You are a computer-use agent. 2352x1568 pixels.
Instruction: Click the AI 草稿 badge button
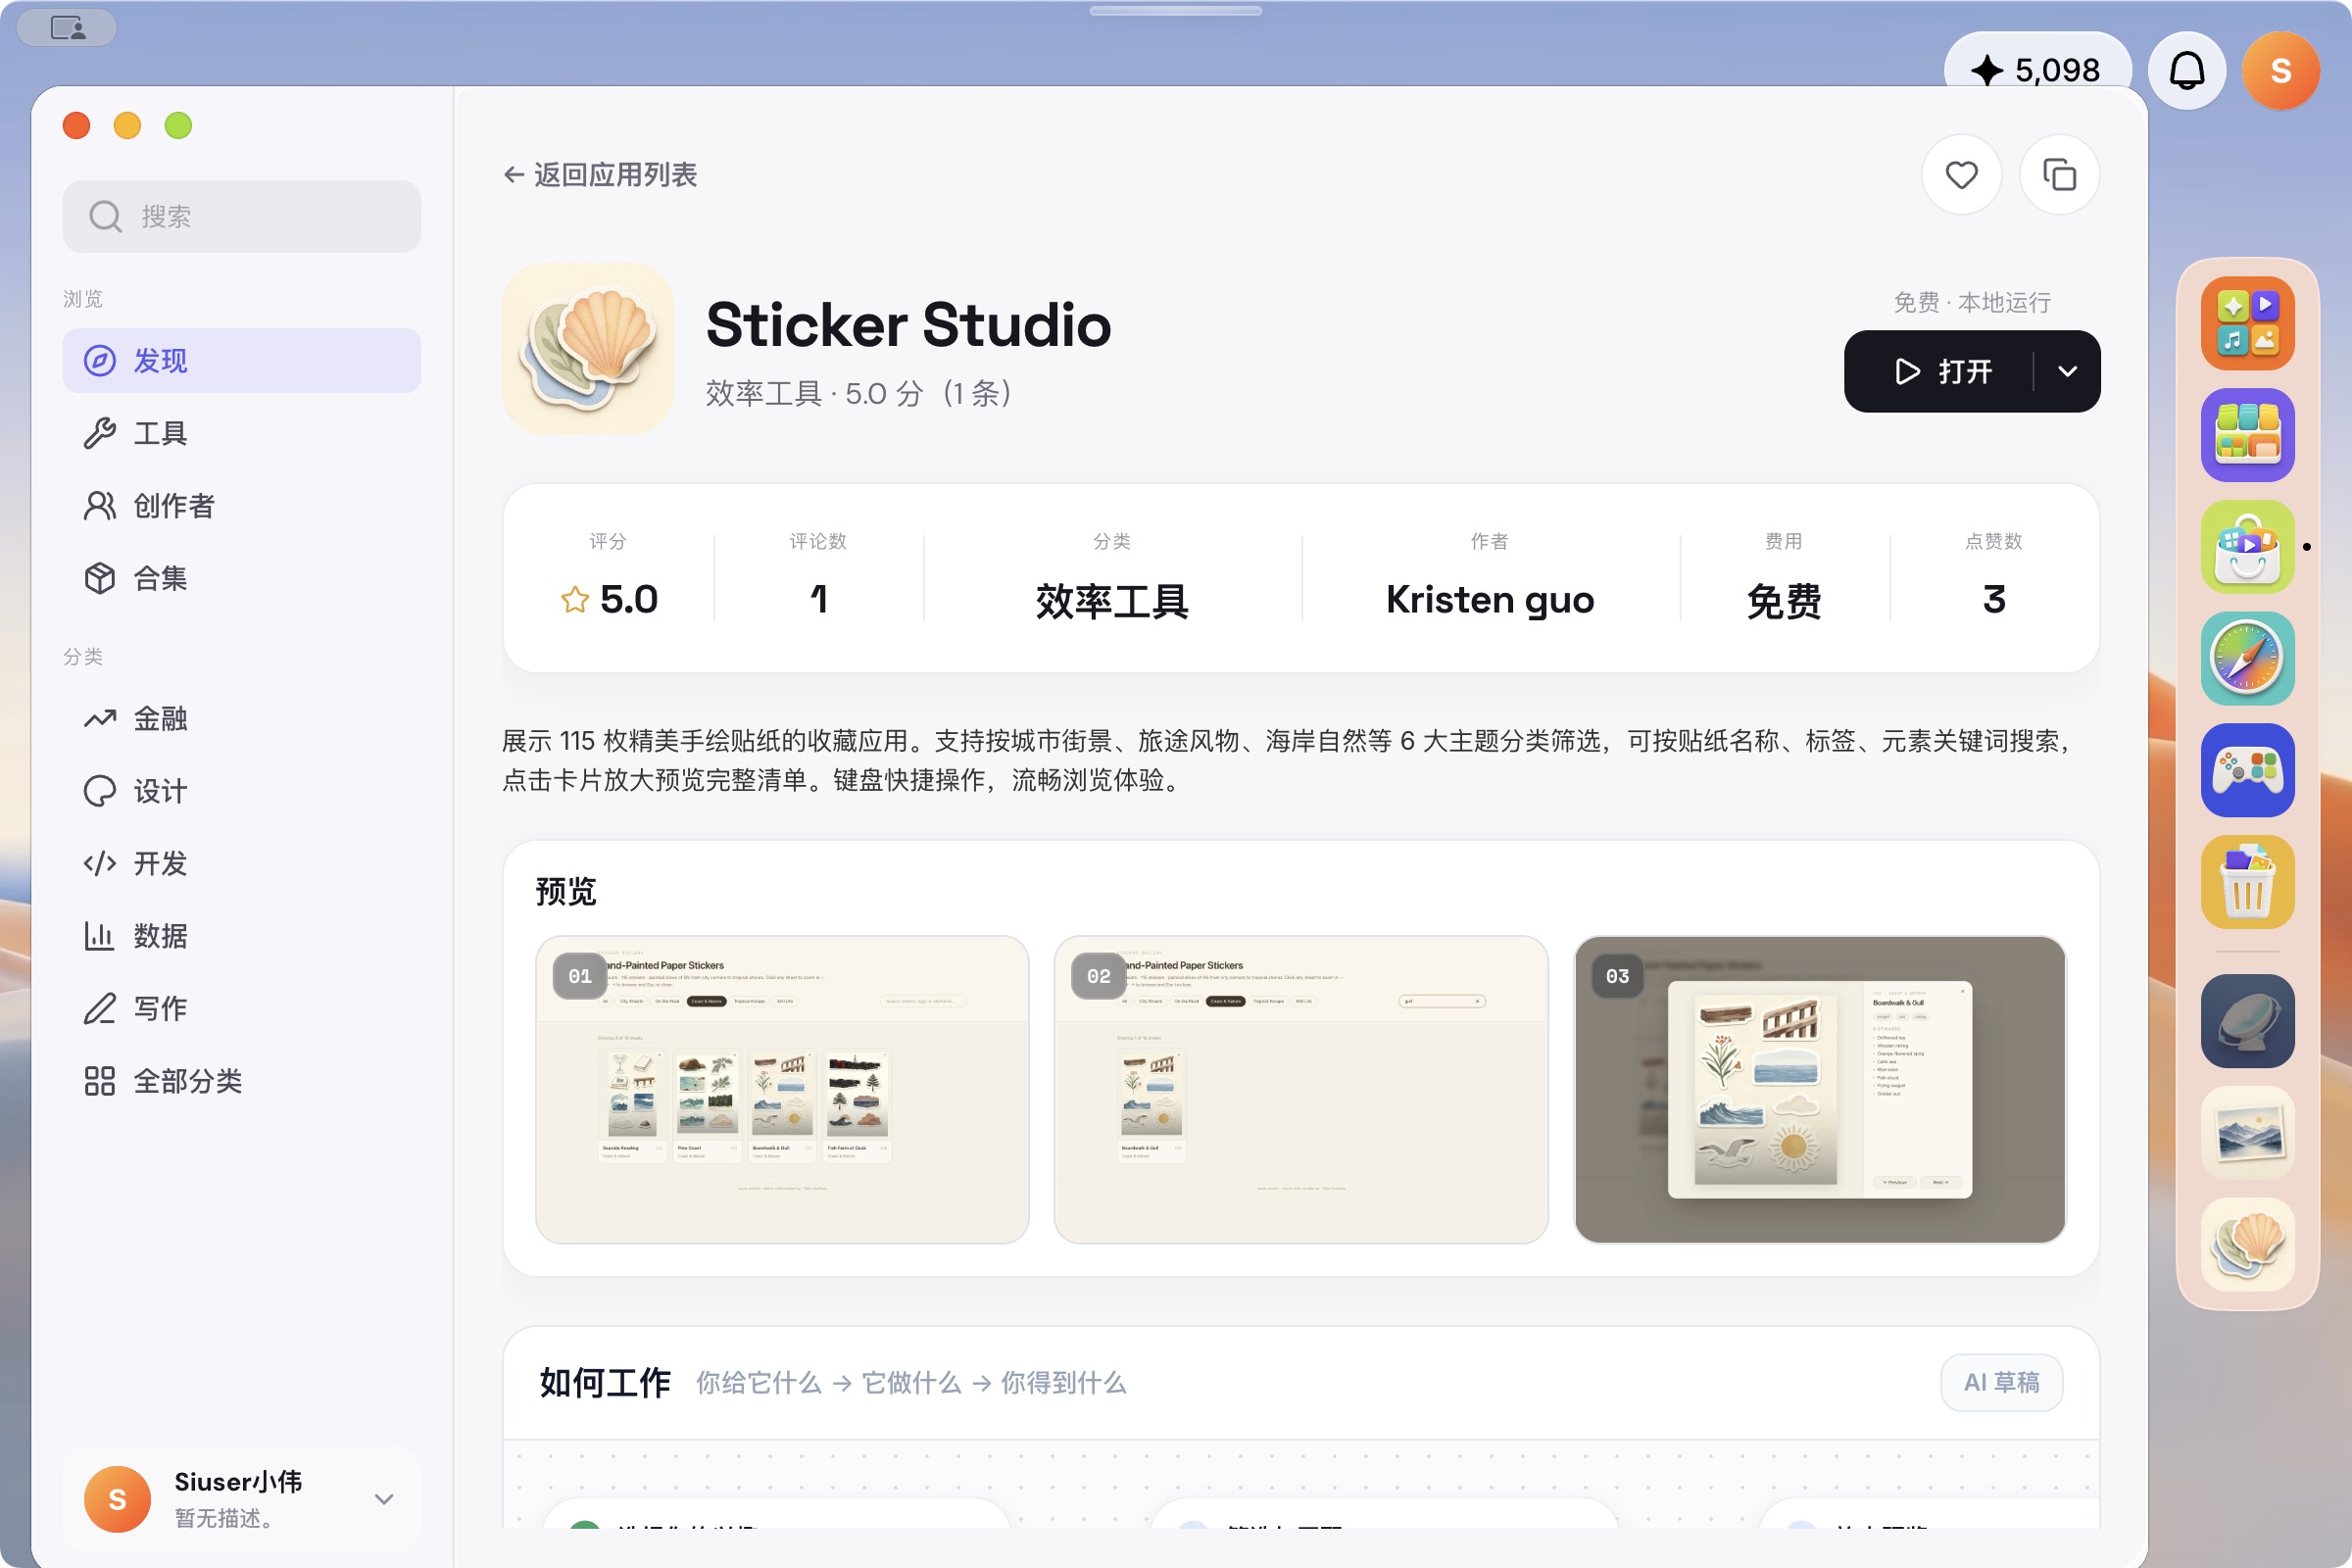click(x=2001, y=1382)
